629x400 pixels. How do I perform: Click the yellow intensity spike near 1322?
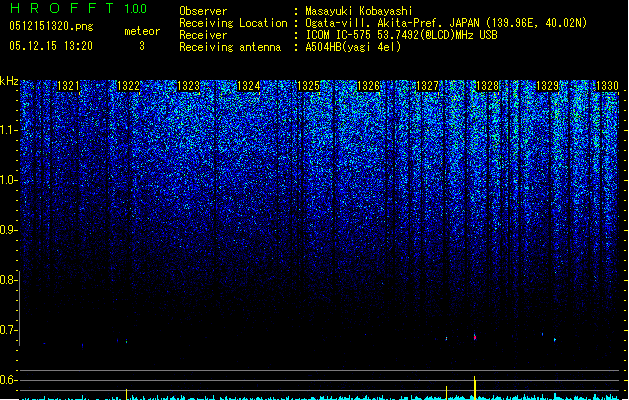[127, 394]
